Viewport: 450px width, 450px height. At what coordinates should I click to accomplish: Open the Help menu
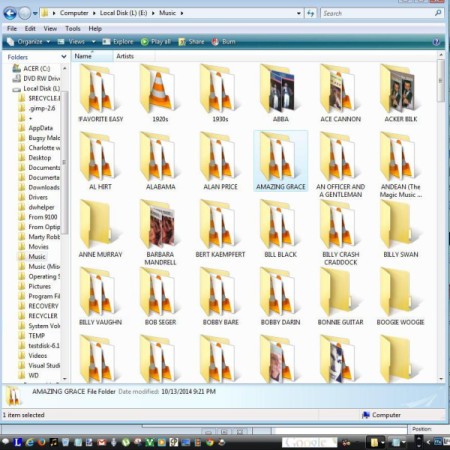pos(95,29)
